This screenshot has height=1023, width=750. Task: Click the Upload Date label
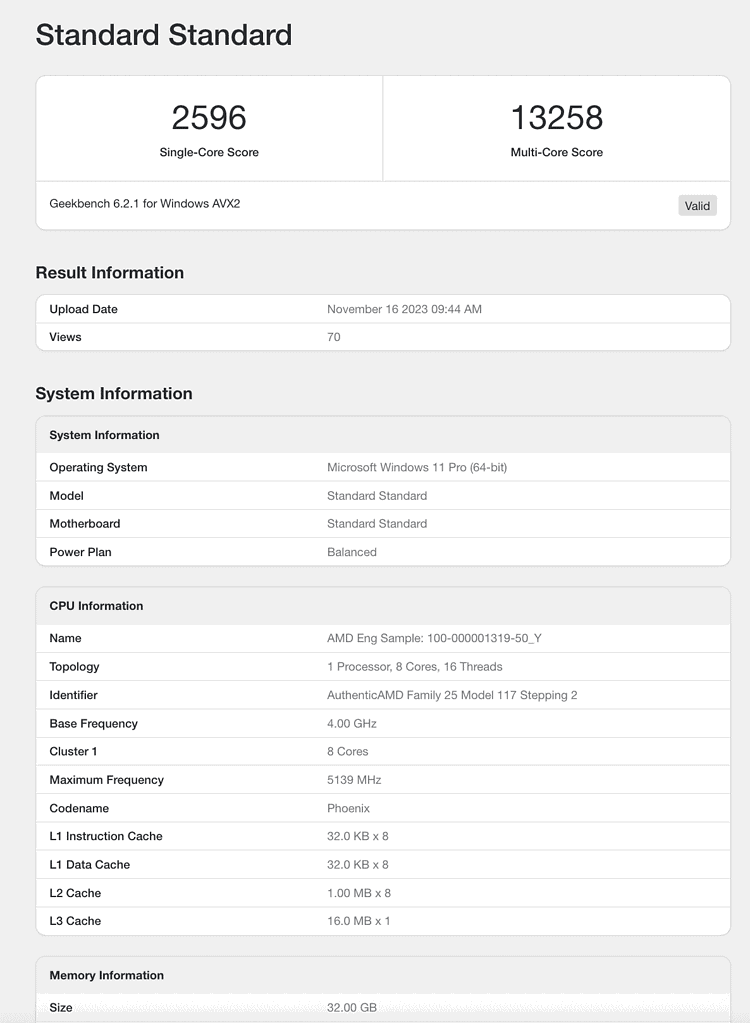[83, 309]
